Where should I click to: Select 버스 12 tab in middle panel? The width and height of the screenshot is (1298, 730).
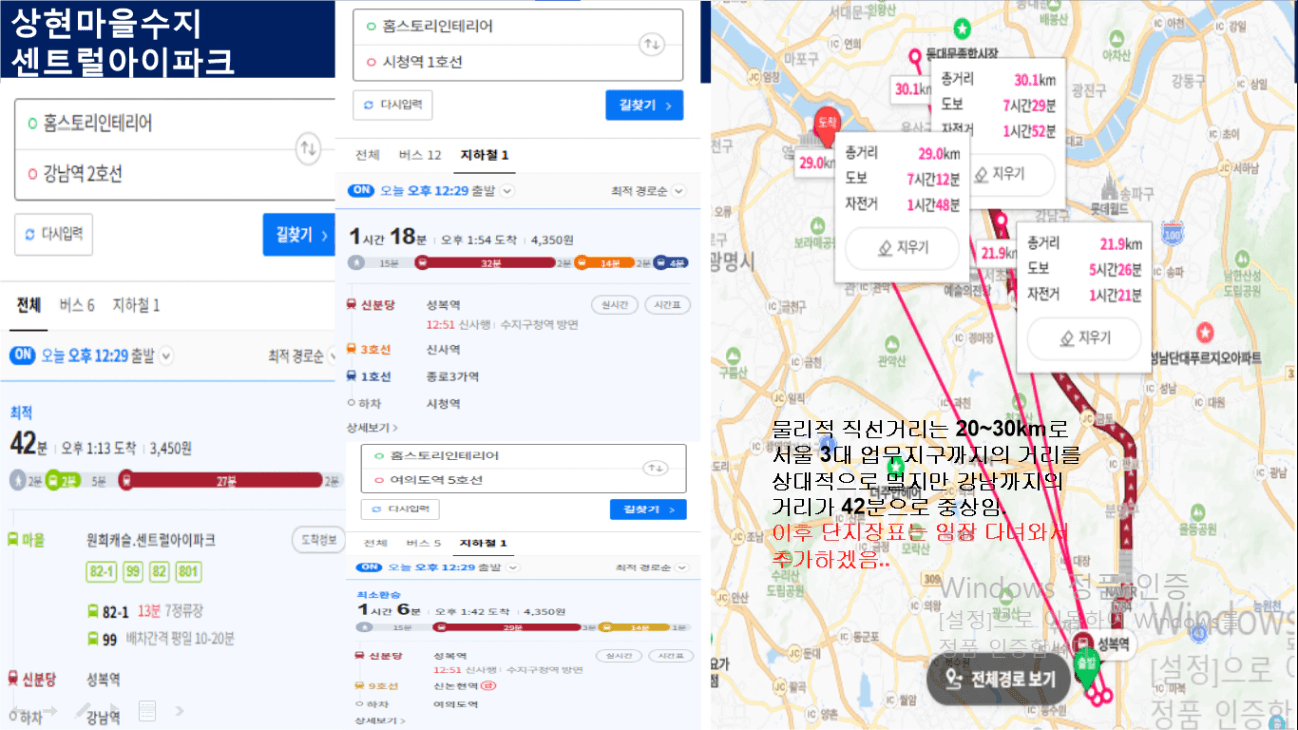point(420,155)
